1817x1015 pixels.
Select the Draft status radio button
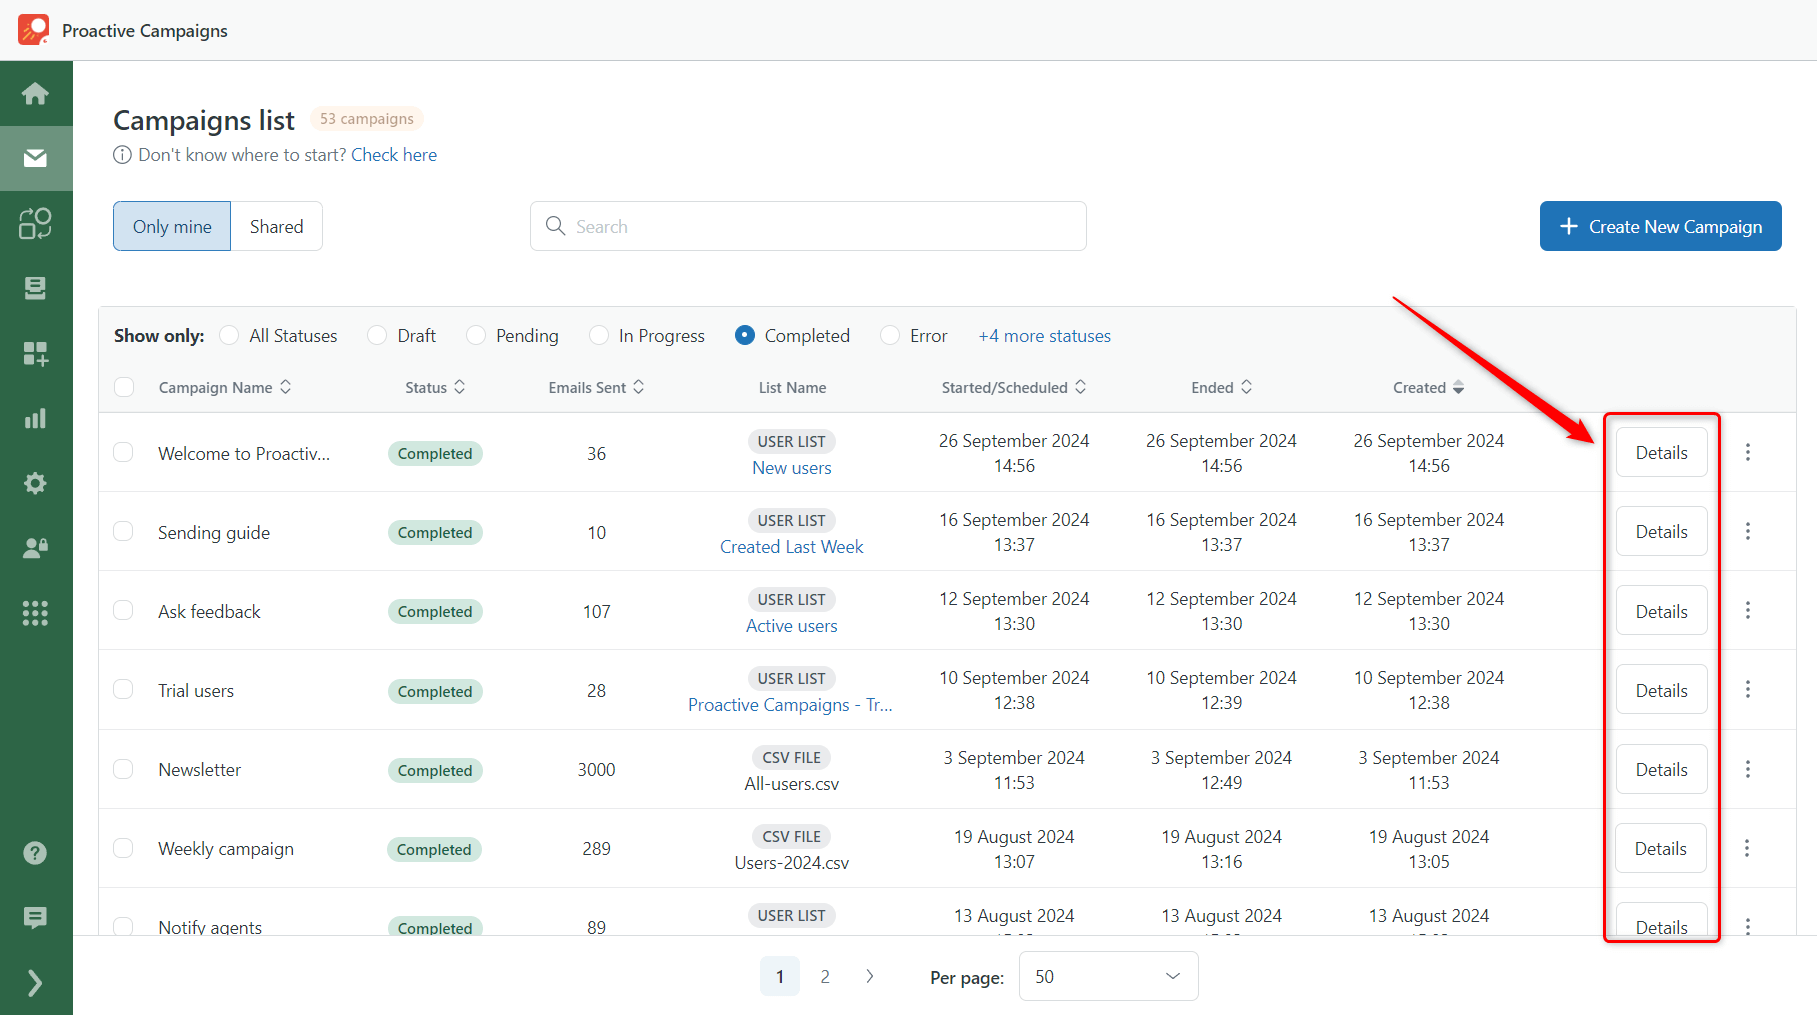click(x=377, y=335)
